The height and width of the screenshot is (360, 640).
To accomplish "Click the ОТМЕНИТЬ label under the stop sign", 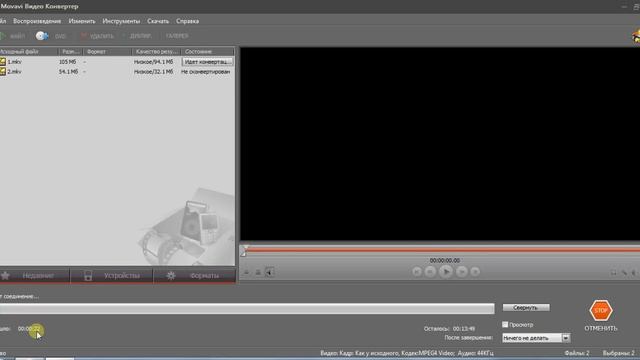I will [x=601, y=328].
